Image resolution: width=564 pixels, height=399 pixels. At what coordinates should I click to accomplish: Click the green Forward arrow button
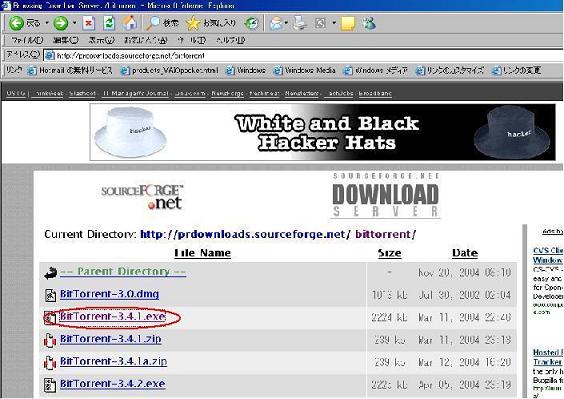point(60,23)
